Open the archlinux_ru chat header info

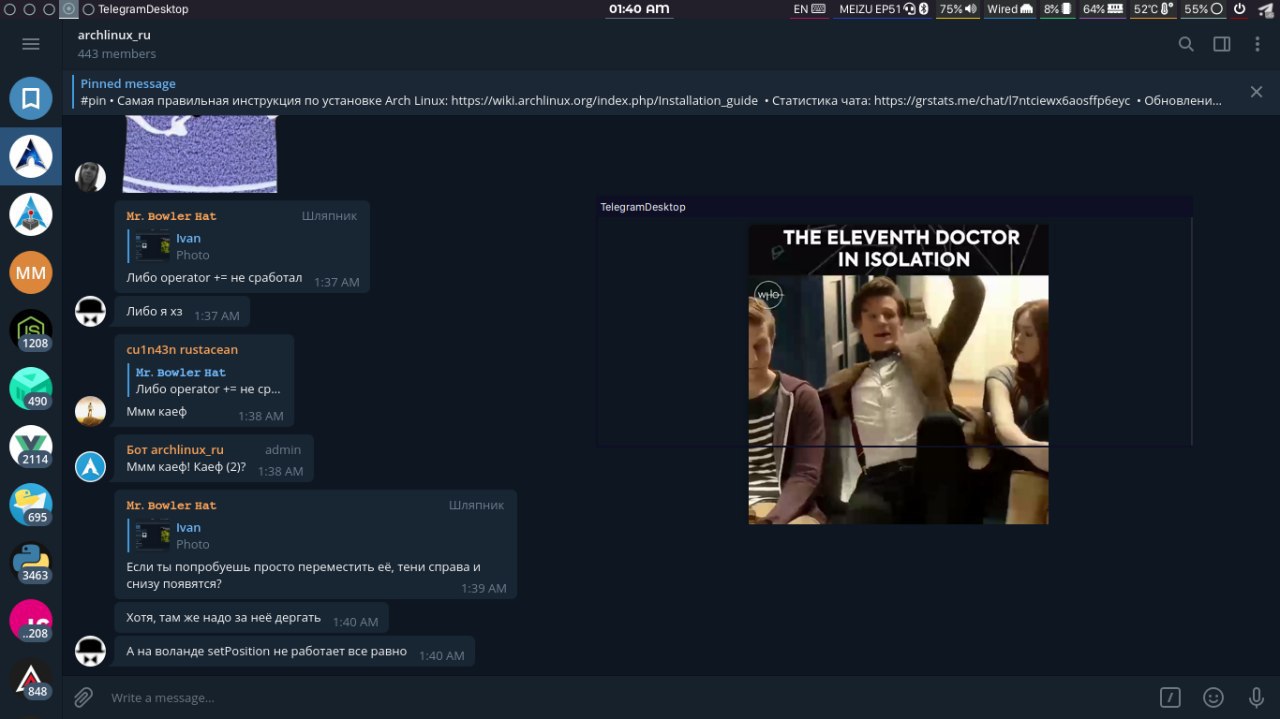point(117,44)
